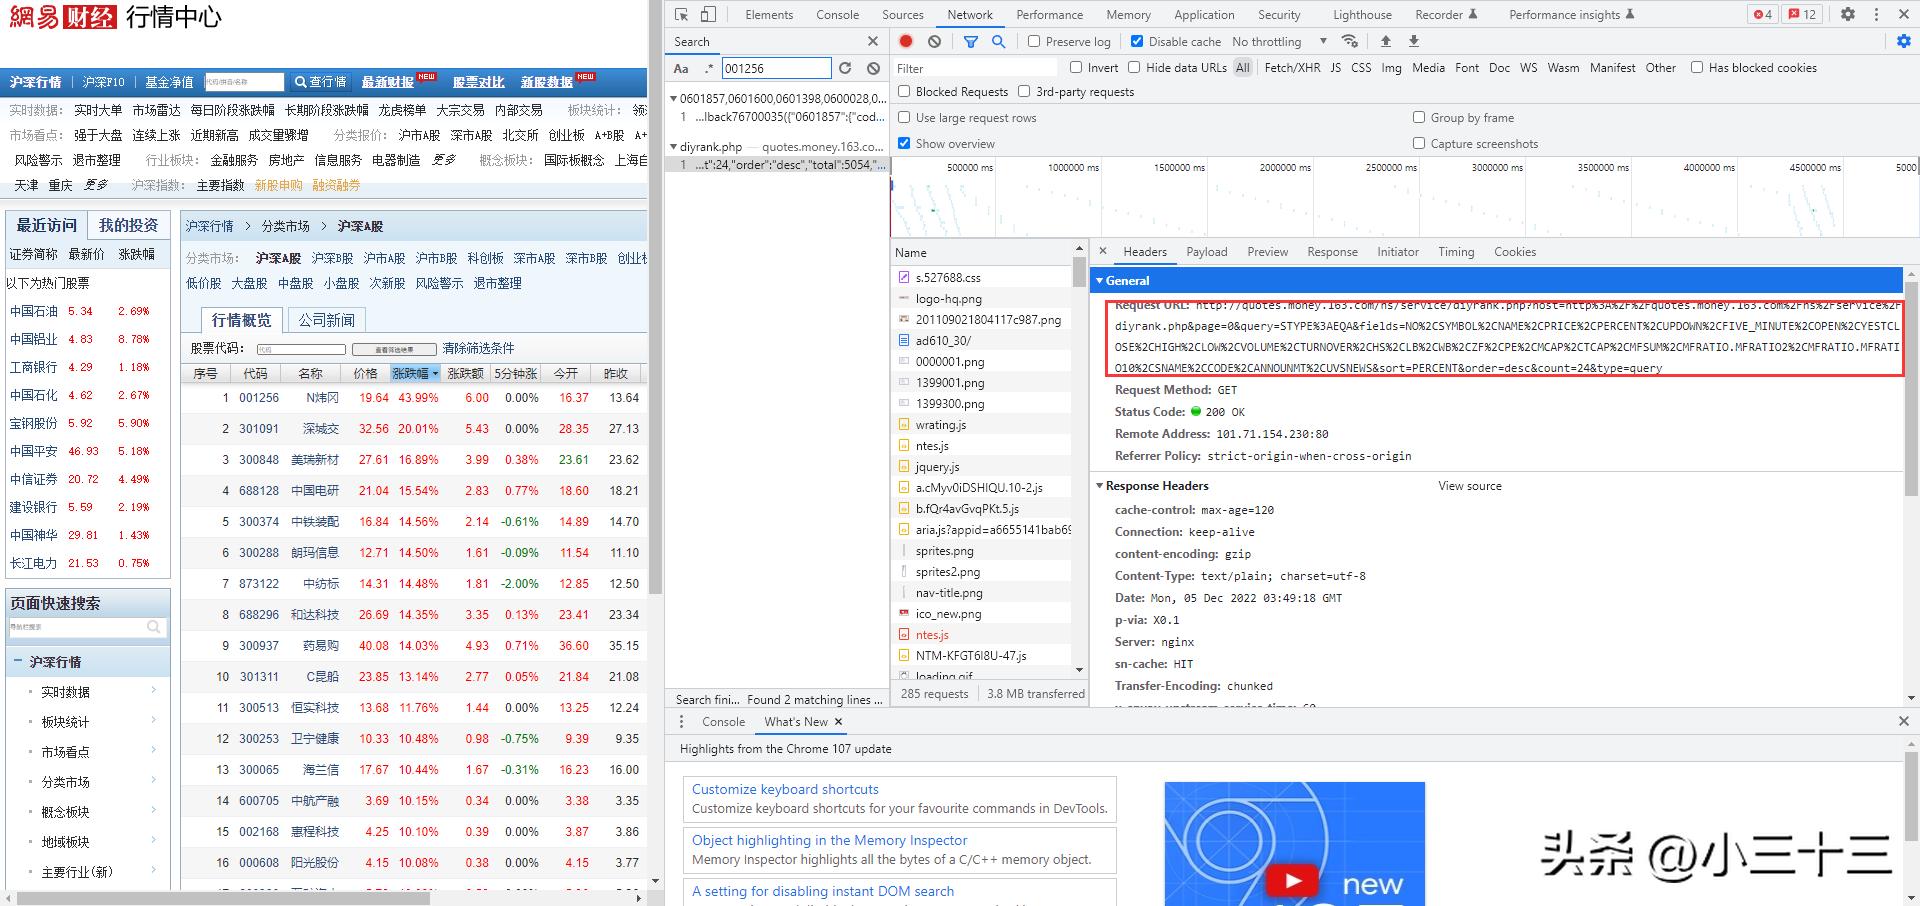The width and height of the screenshot is (1920, 906).
Task: Click the export HAR download icon
Action: pos(1414,41)
